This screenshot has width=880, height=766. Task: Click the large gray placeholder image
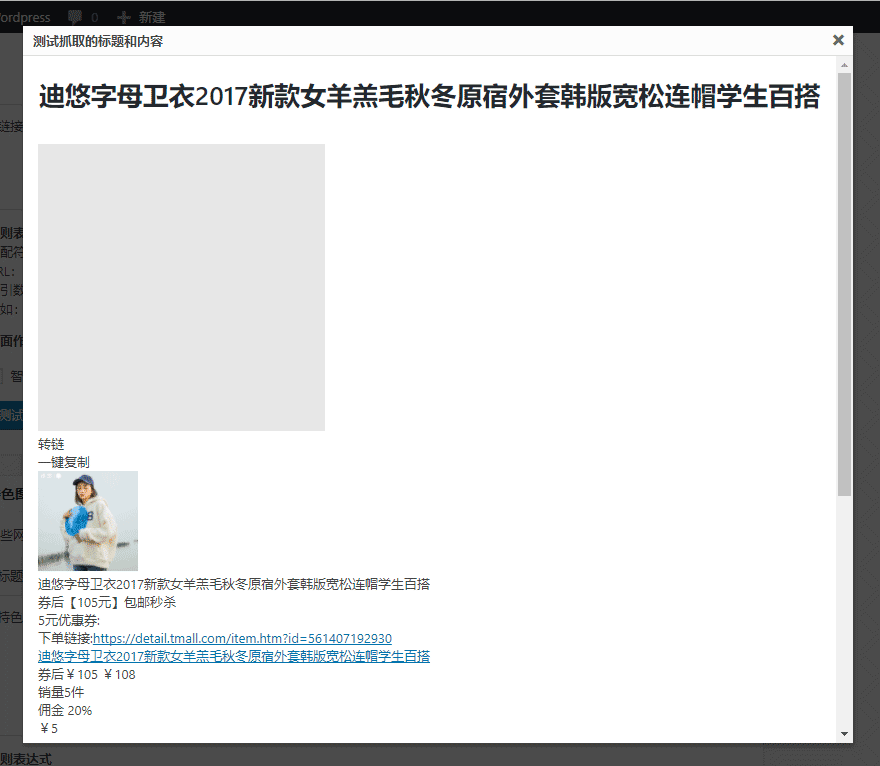(x=181, y=287)
